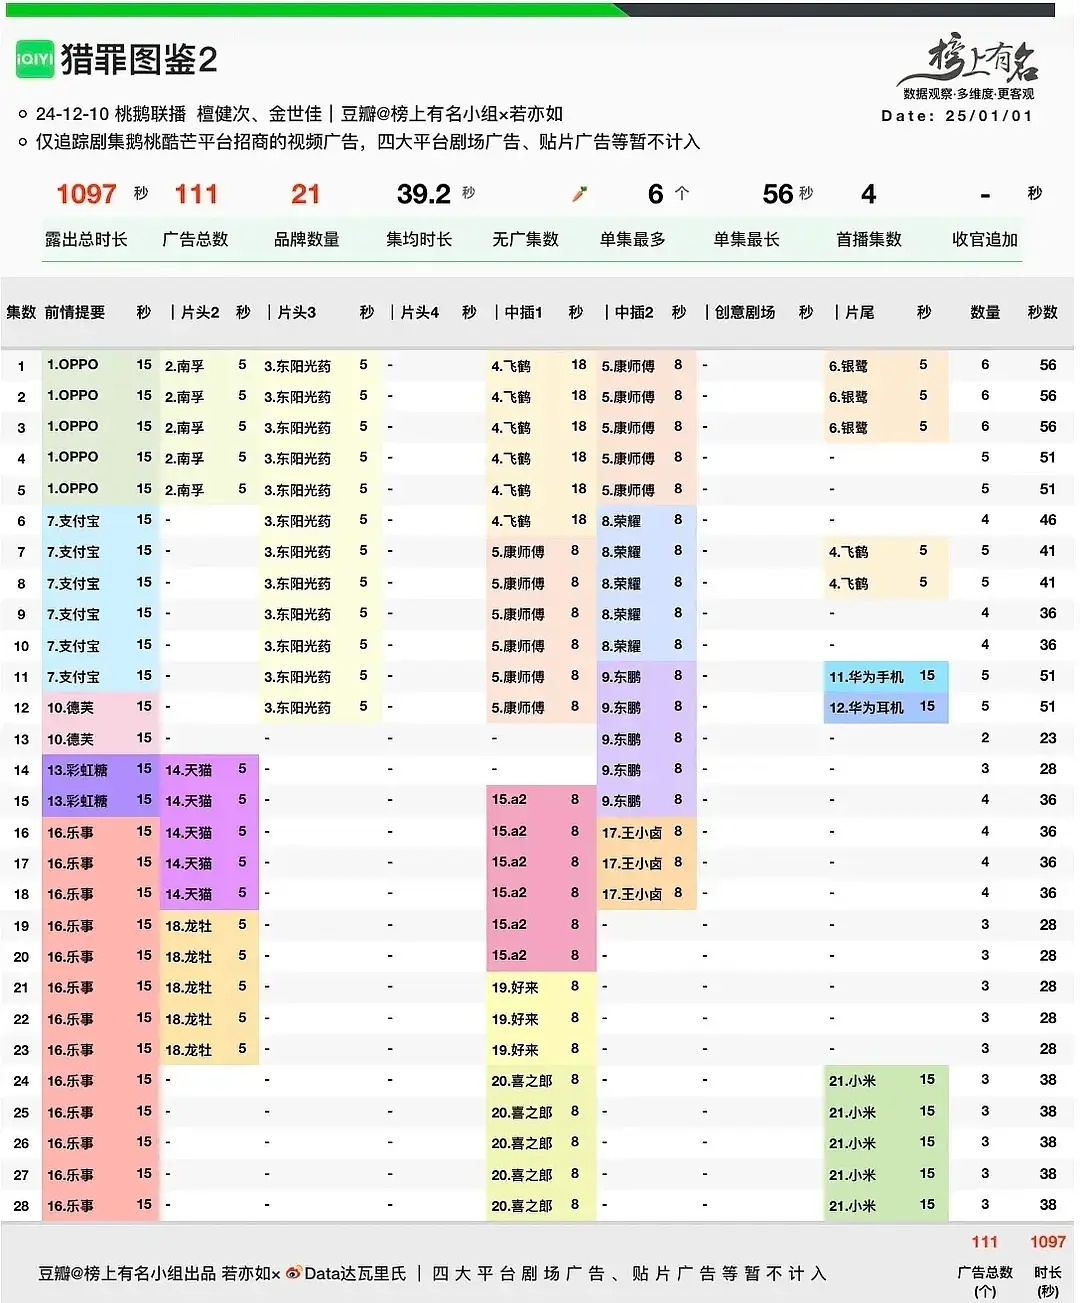
Task: Click the 收官追加 stat label
Action: coord(985,240)
